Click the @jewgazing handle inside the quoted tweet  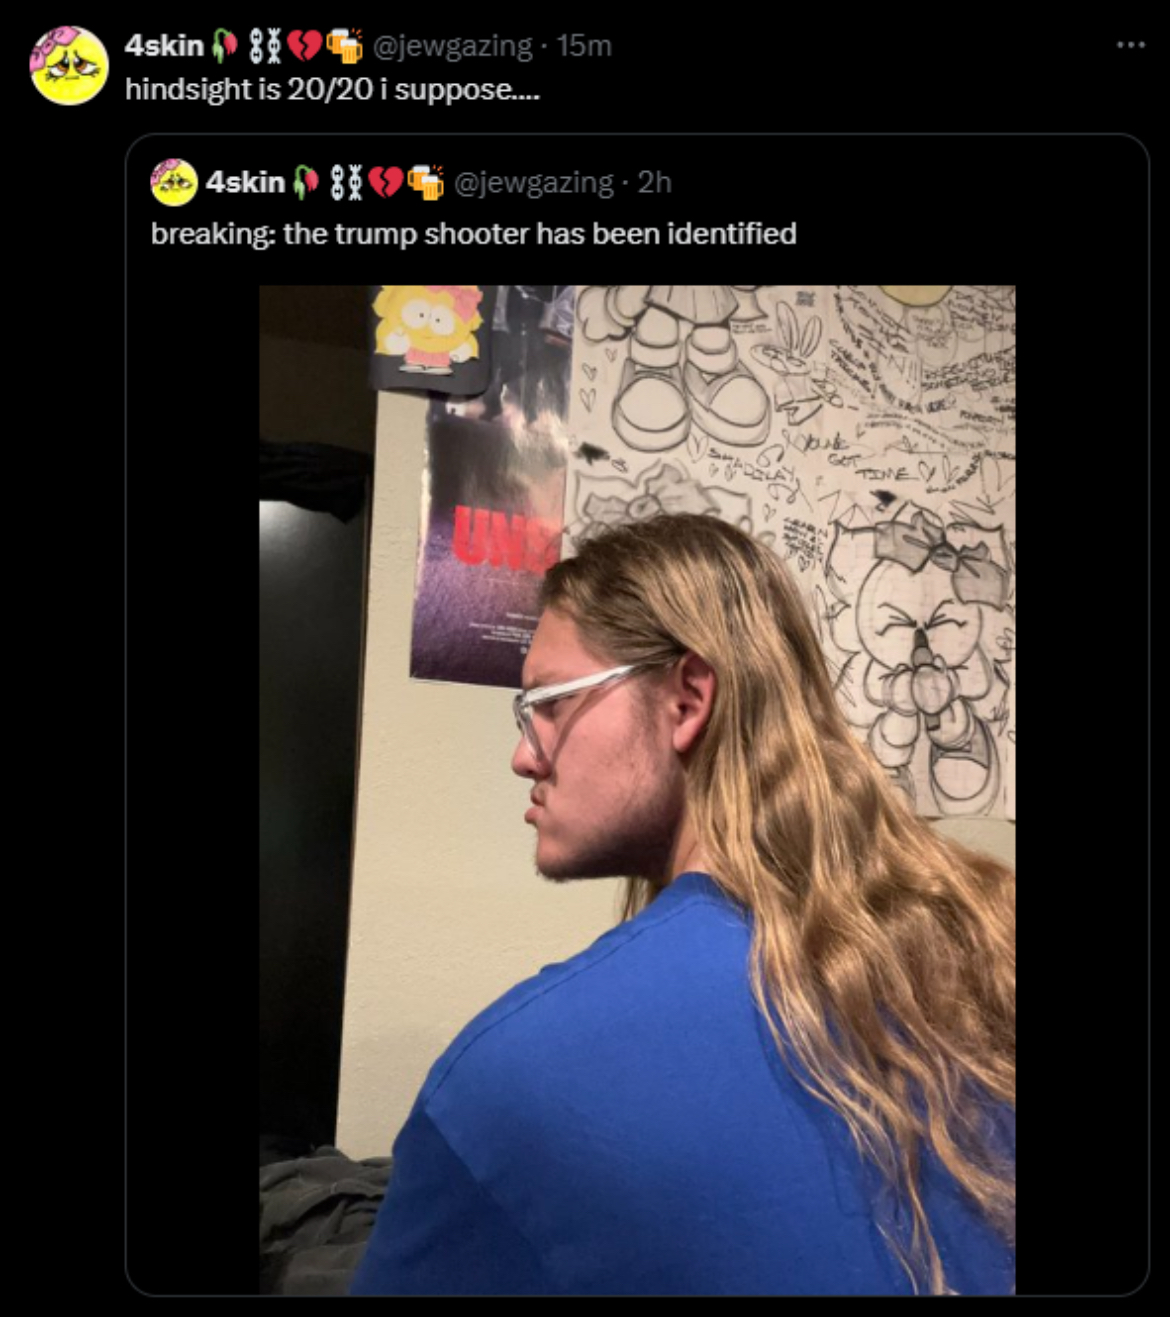[x=534, y=183]
